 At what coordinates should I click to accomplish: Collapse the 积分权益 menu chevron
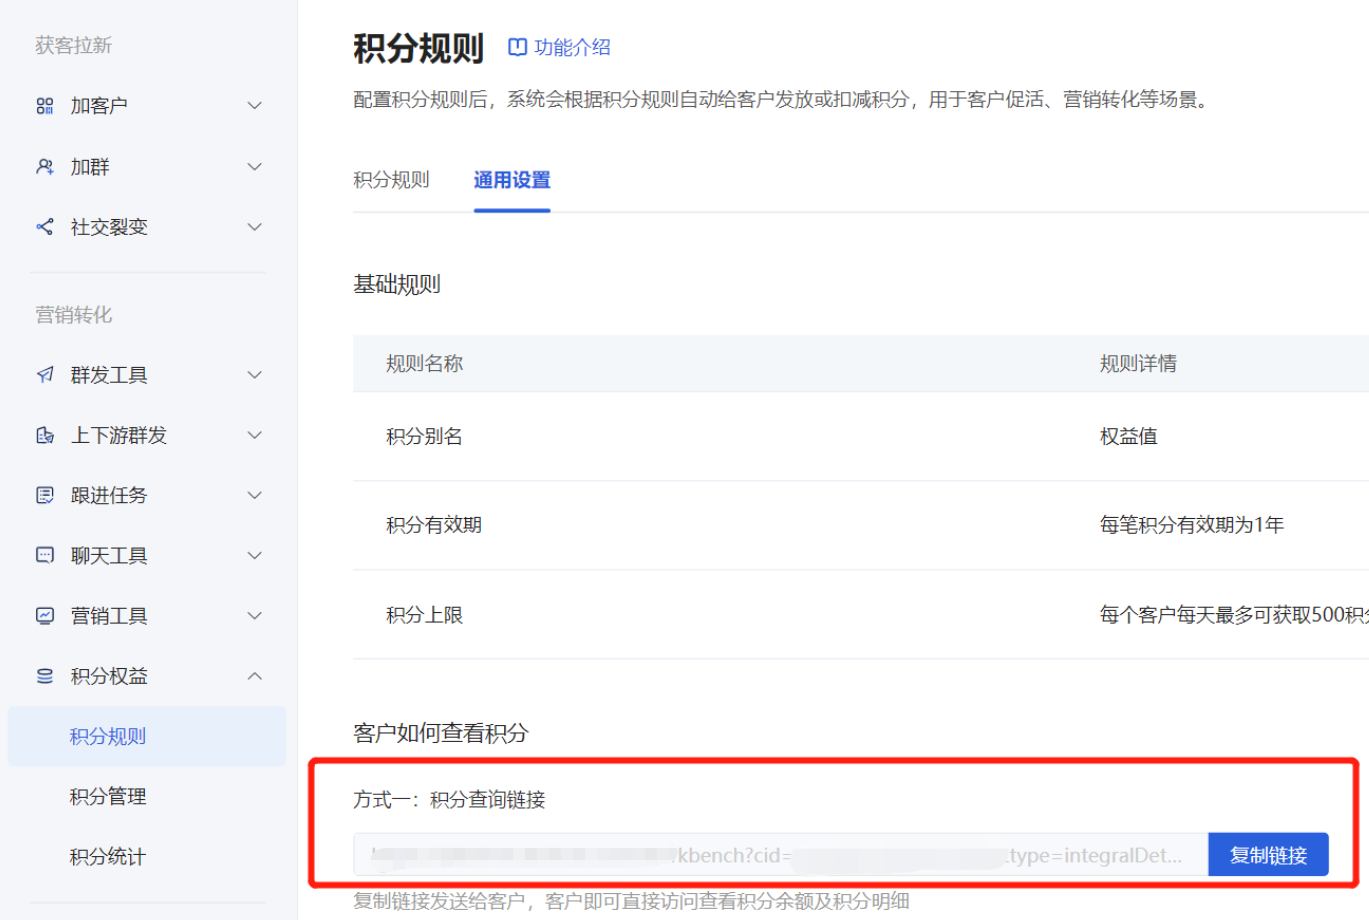(255, 676)
